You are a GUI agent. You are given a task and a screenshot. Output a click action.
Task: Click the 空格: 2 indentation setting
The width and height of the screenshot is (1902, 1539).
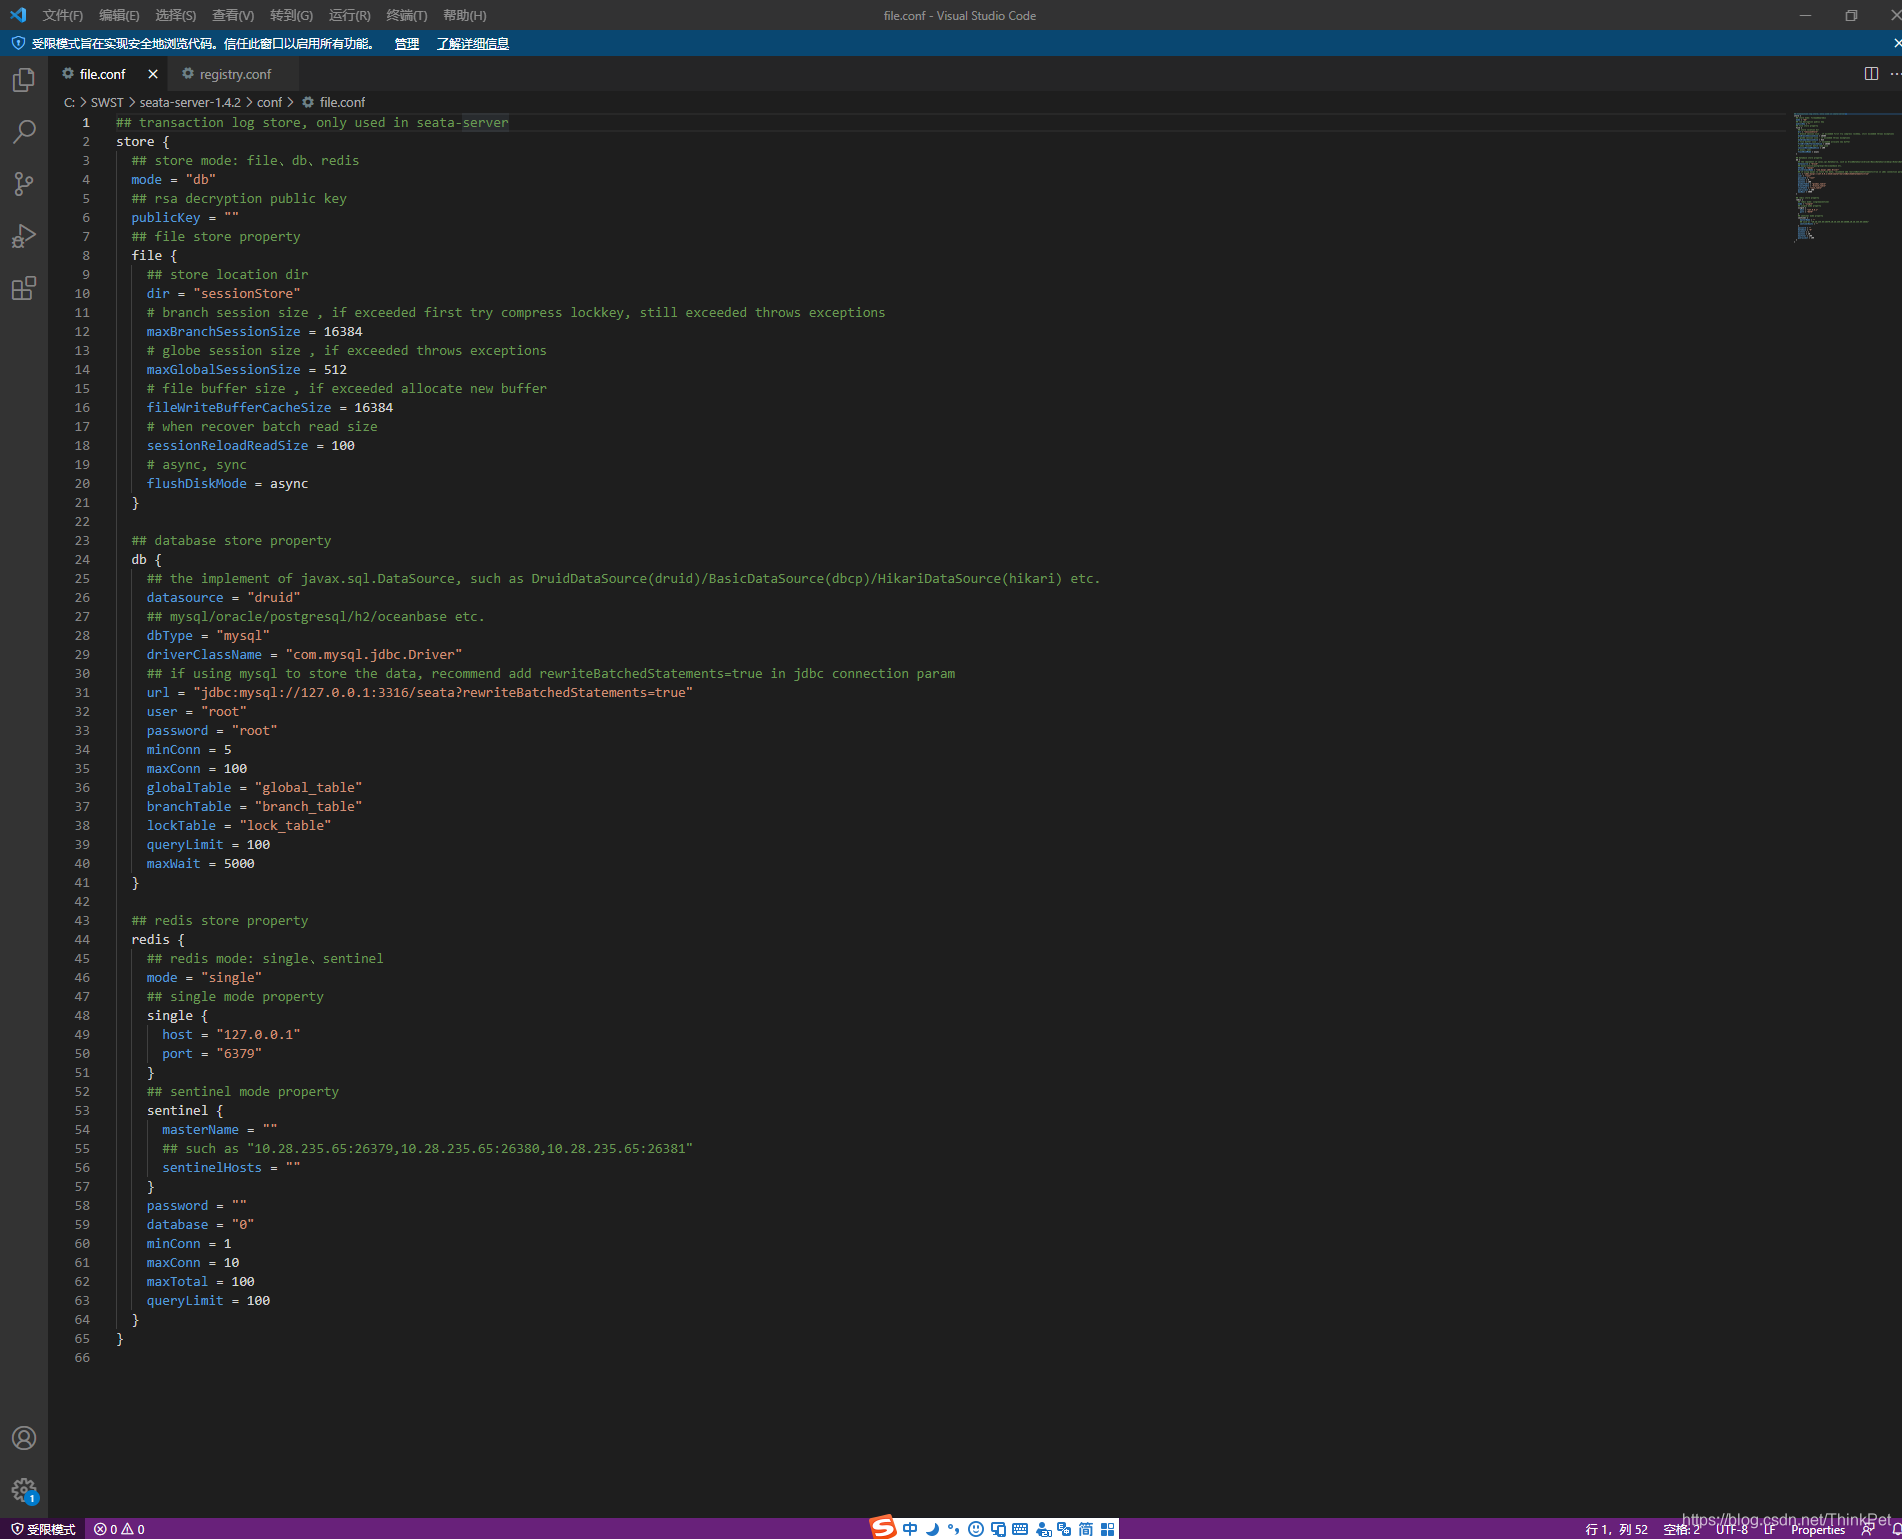pos(1681,1529)
